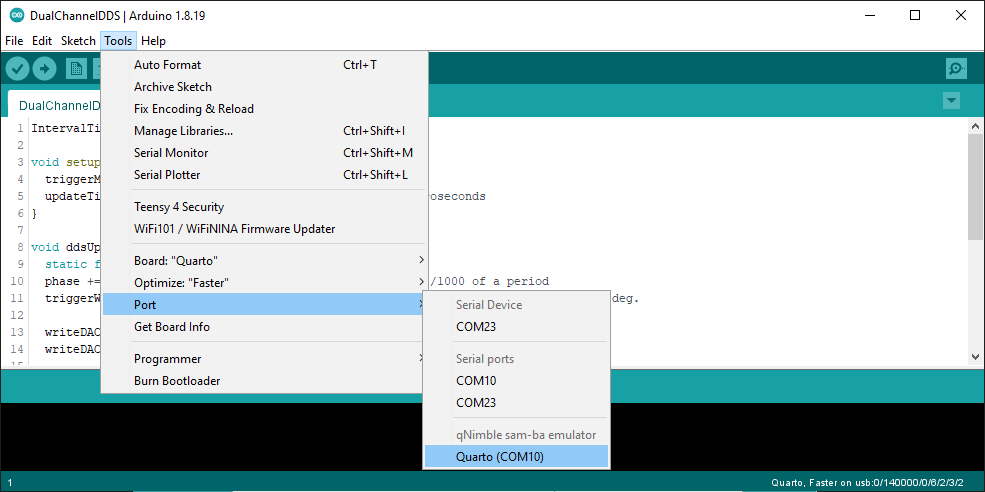Screen dimensions: 985x492
Task: Open Manage Libraries from Tools menu
Action: 183,131
